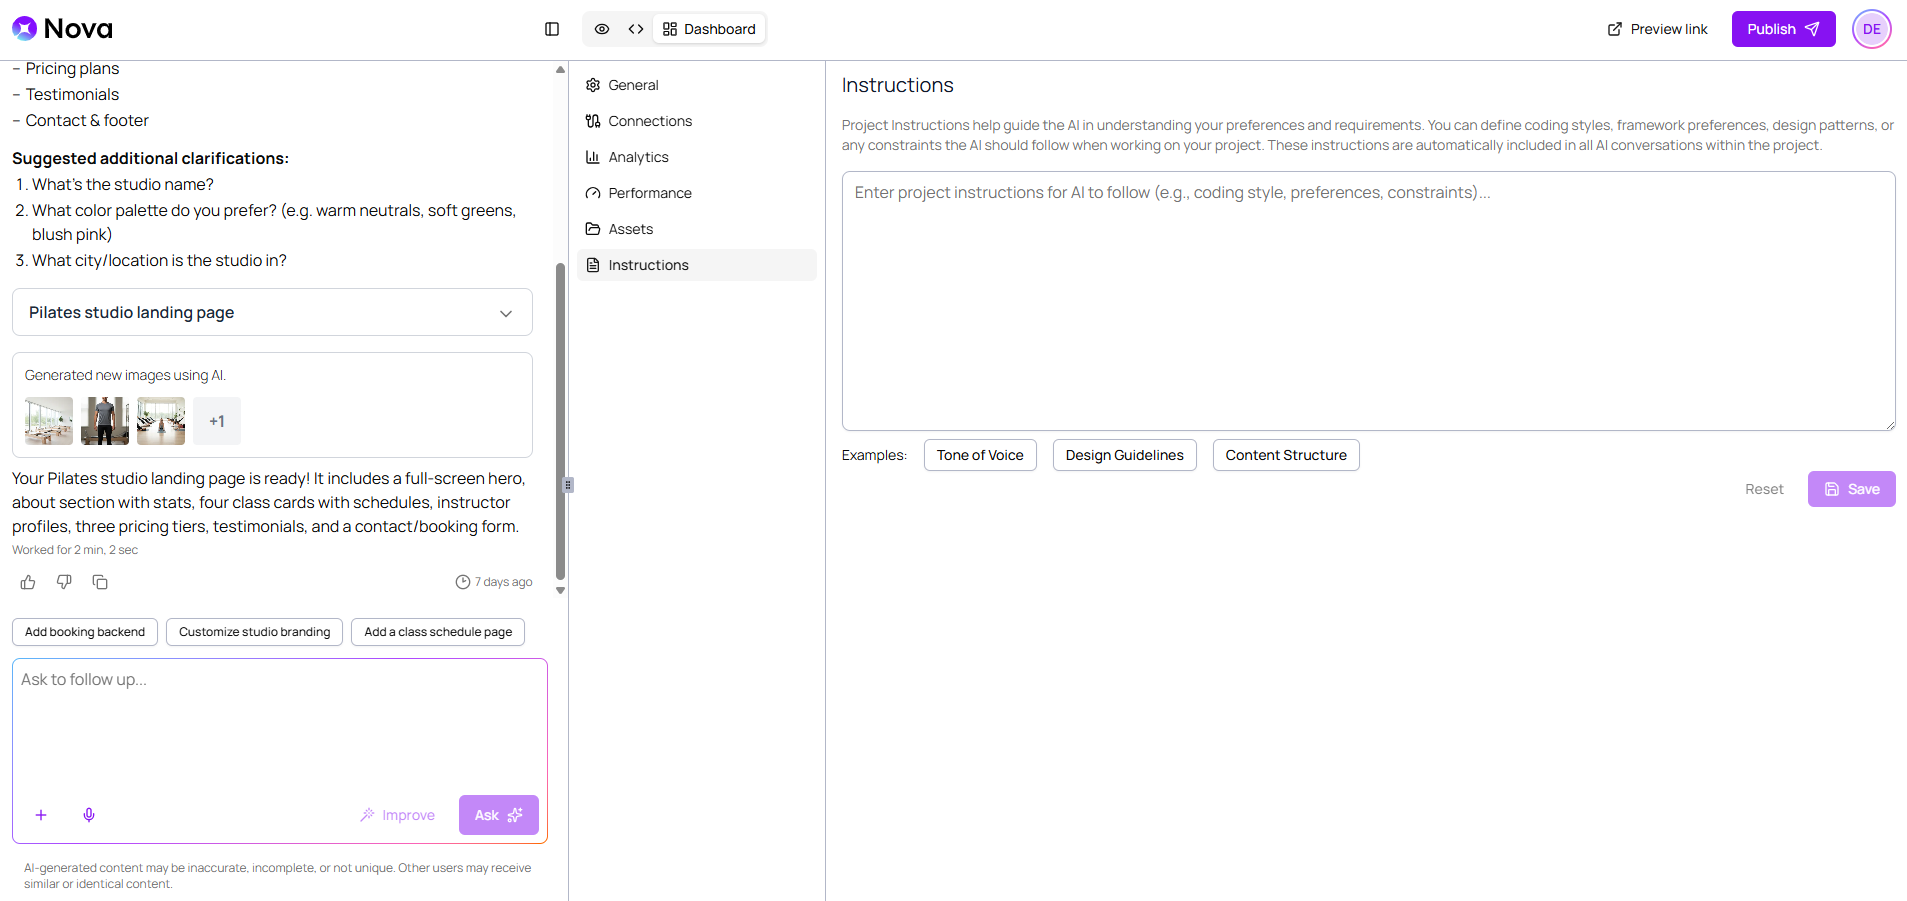The image size is (1907, 901).
Task: Focus the Ask to follow up input
Action: [280, 725]
